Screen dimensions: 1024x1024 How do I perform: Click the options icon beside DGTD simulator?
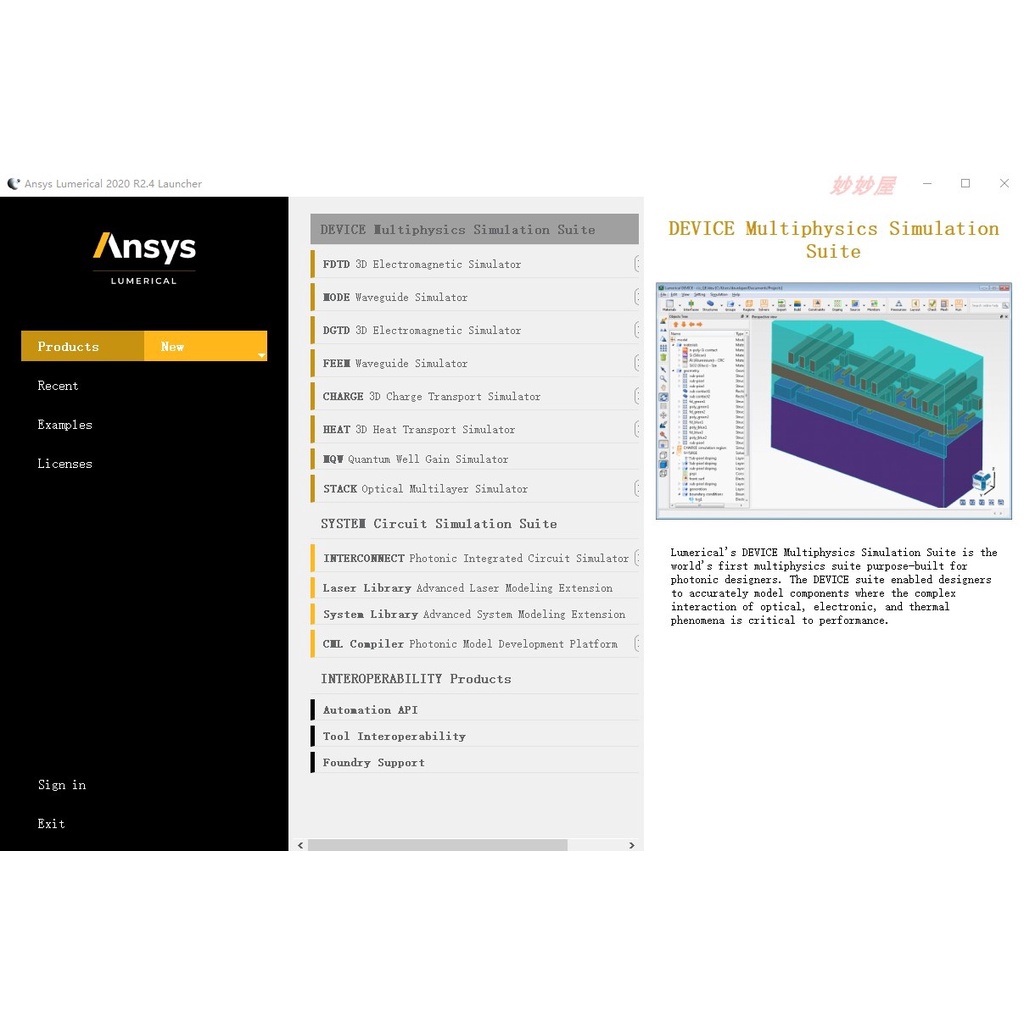click(x=637, y=329)
